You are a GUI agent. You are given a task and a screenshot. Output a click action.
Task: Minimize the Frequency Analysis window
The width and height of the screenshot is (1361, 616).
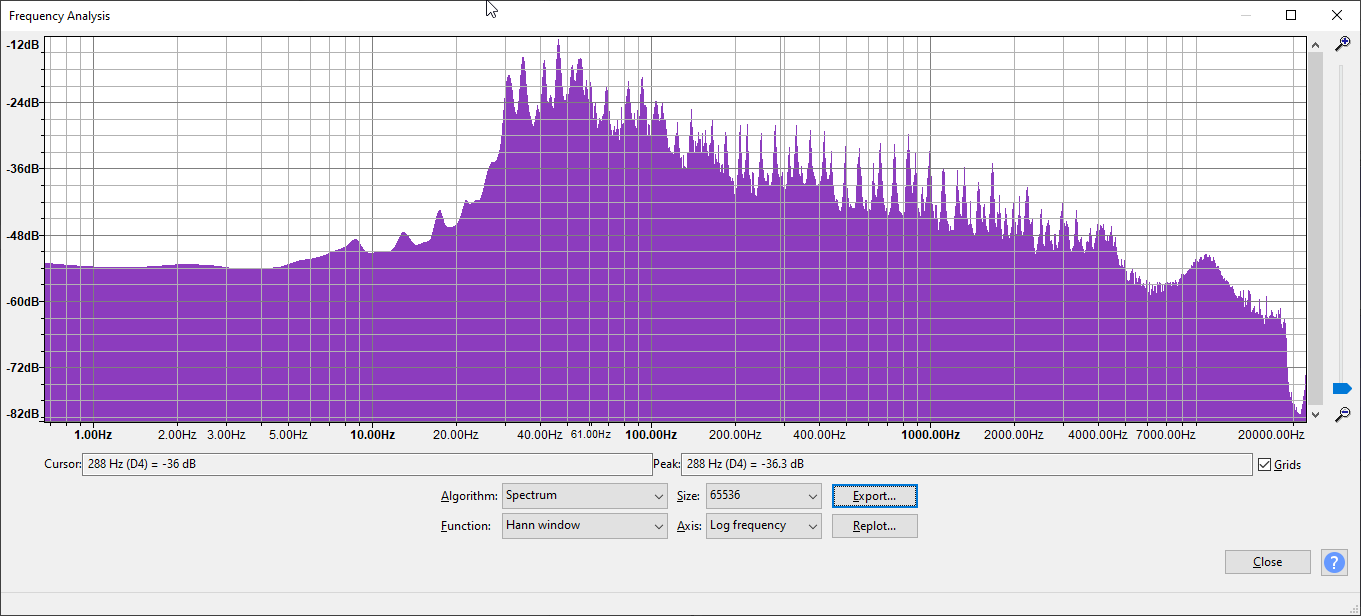[1246, 15]
